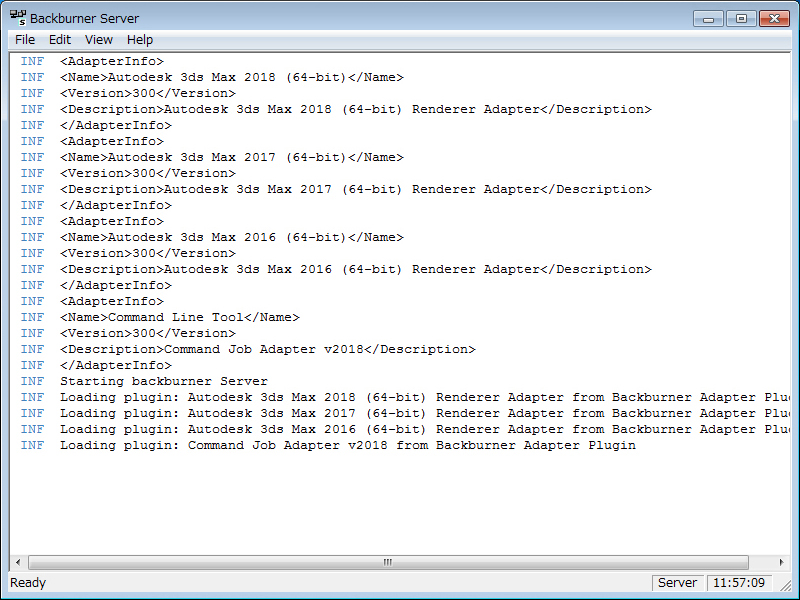Close the Backburner Server window
Screen dimensions: 800x600
click(x=774, y=19)
